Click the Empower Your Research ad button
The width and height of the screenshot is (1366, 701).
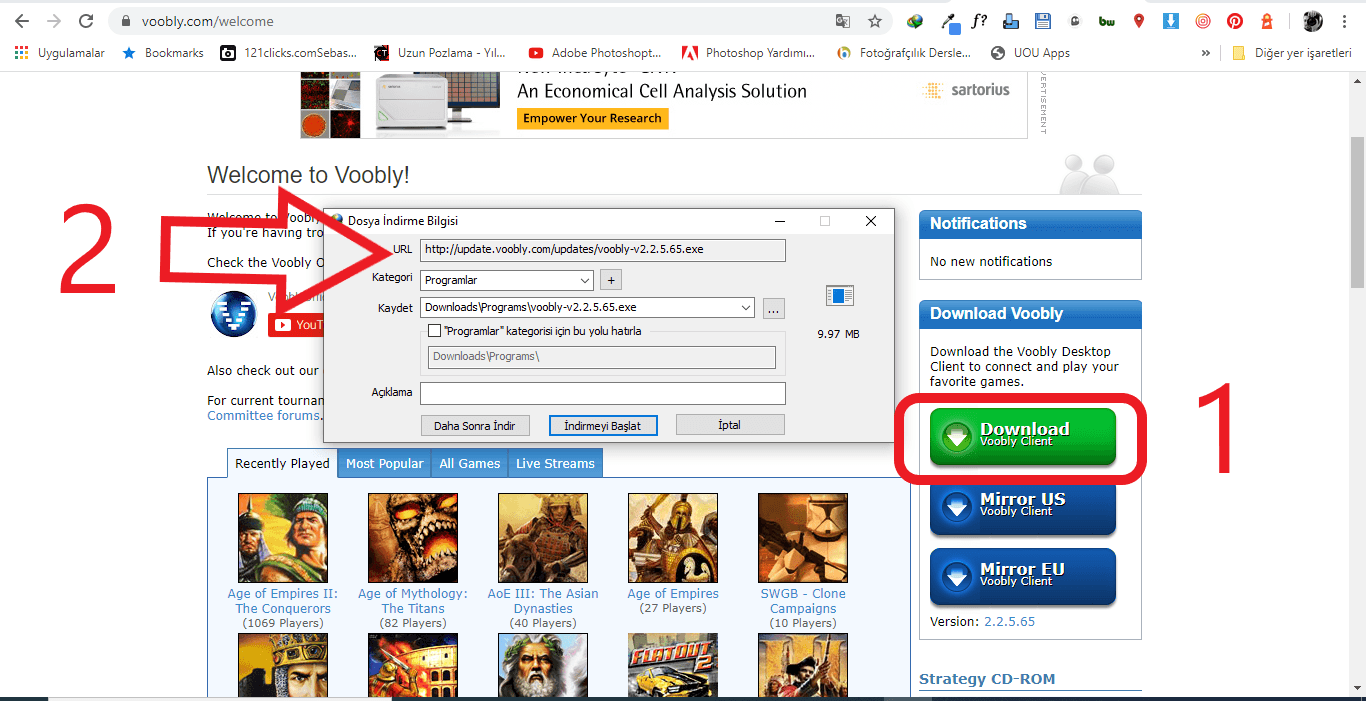[x=593, y=118]
